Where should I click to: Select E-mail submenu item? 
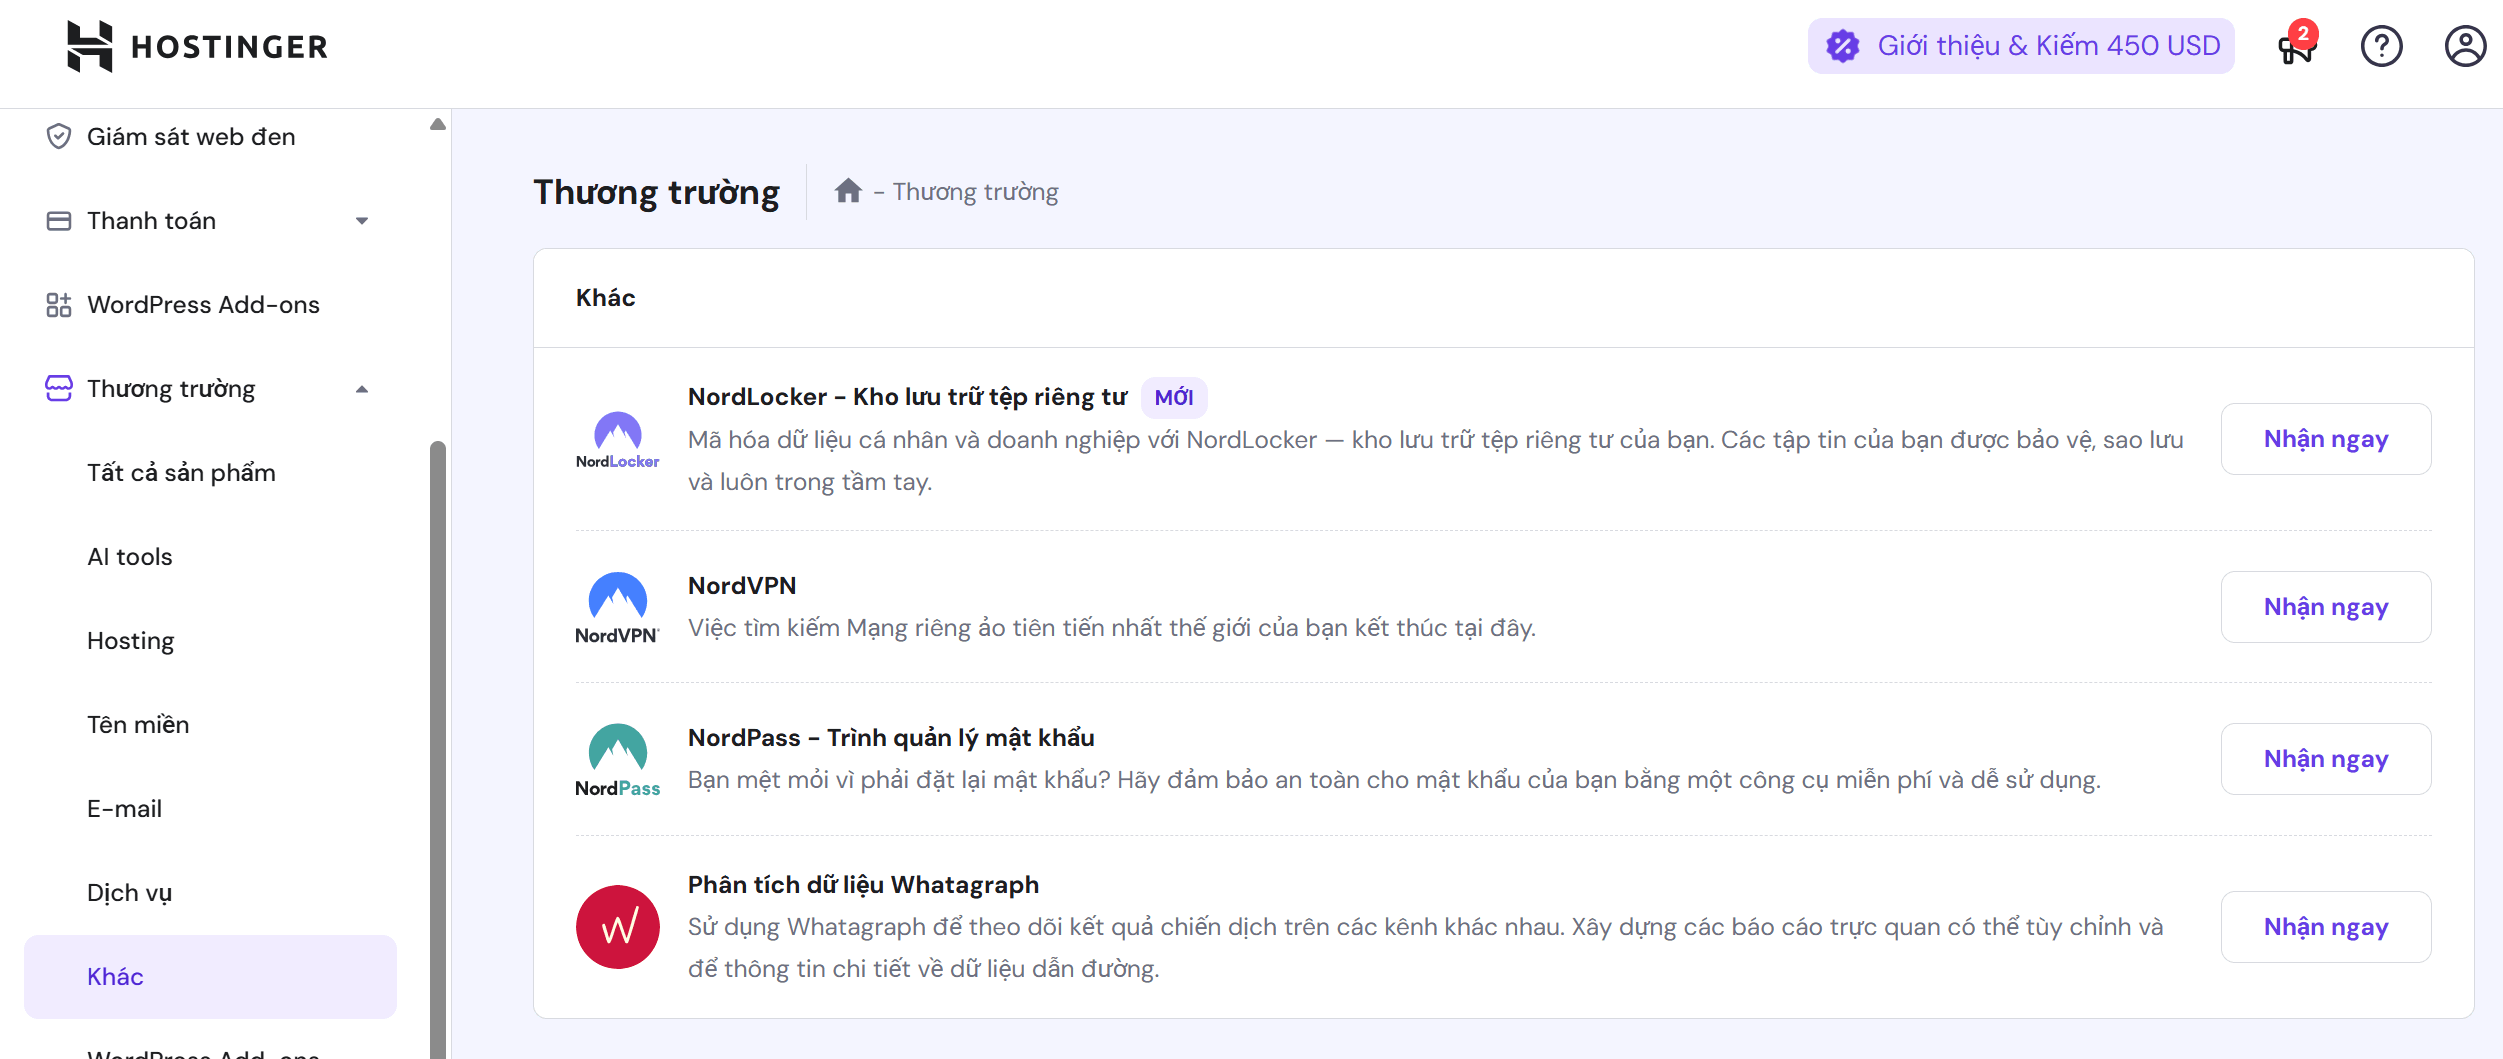coord(124,808)
